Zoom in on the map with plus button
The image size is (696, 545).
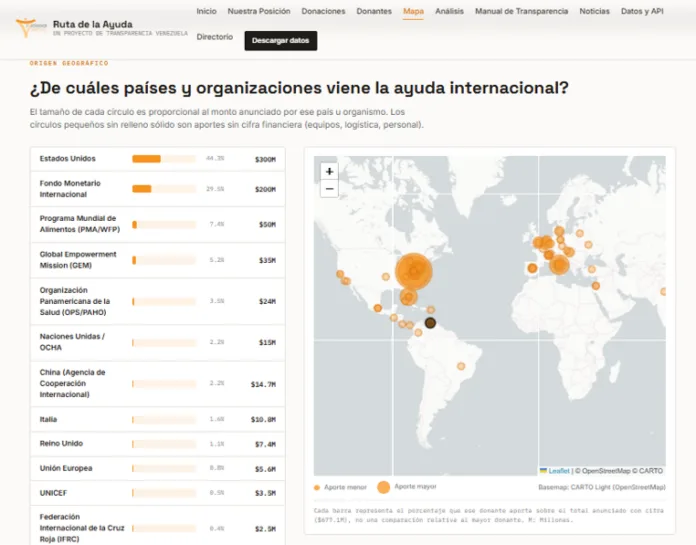pyautogui.click(x=329, y=171)
